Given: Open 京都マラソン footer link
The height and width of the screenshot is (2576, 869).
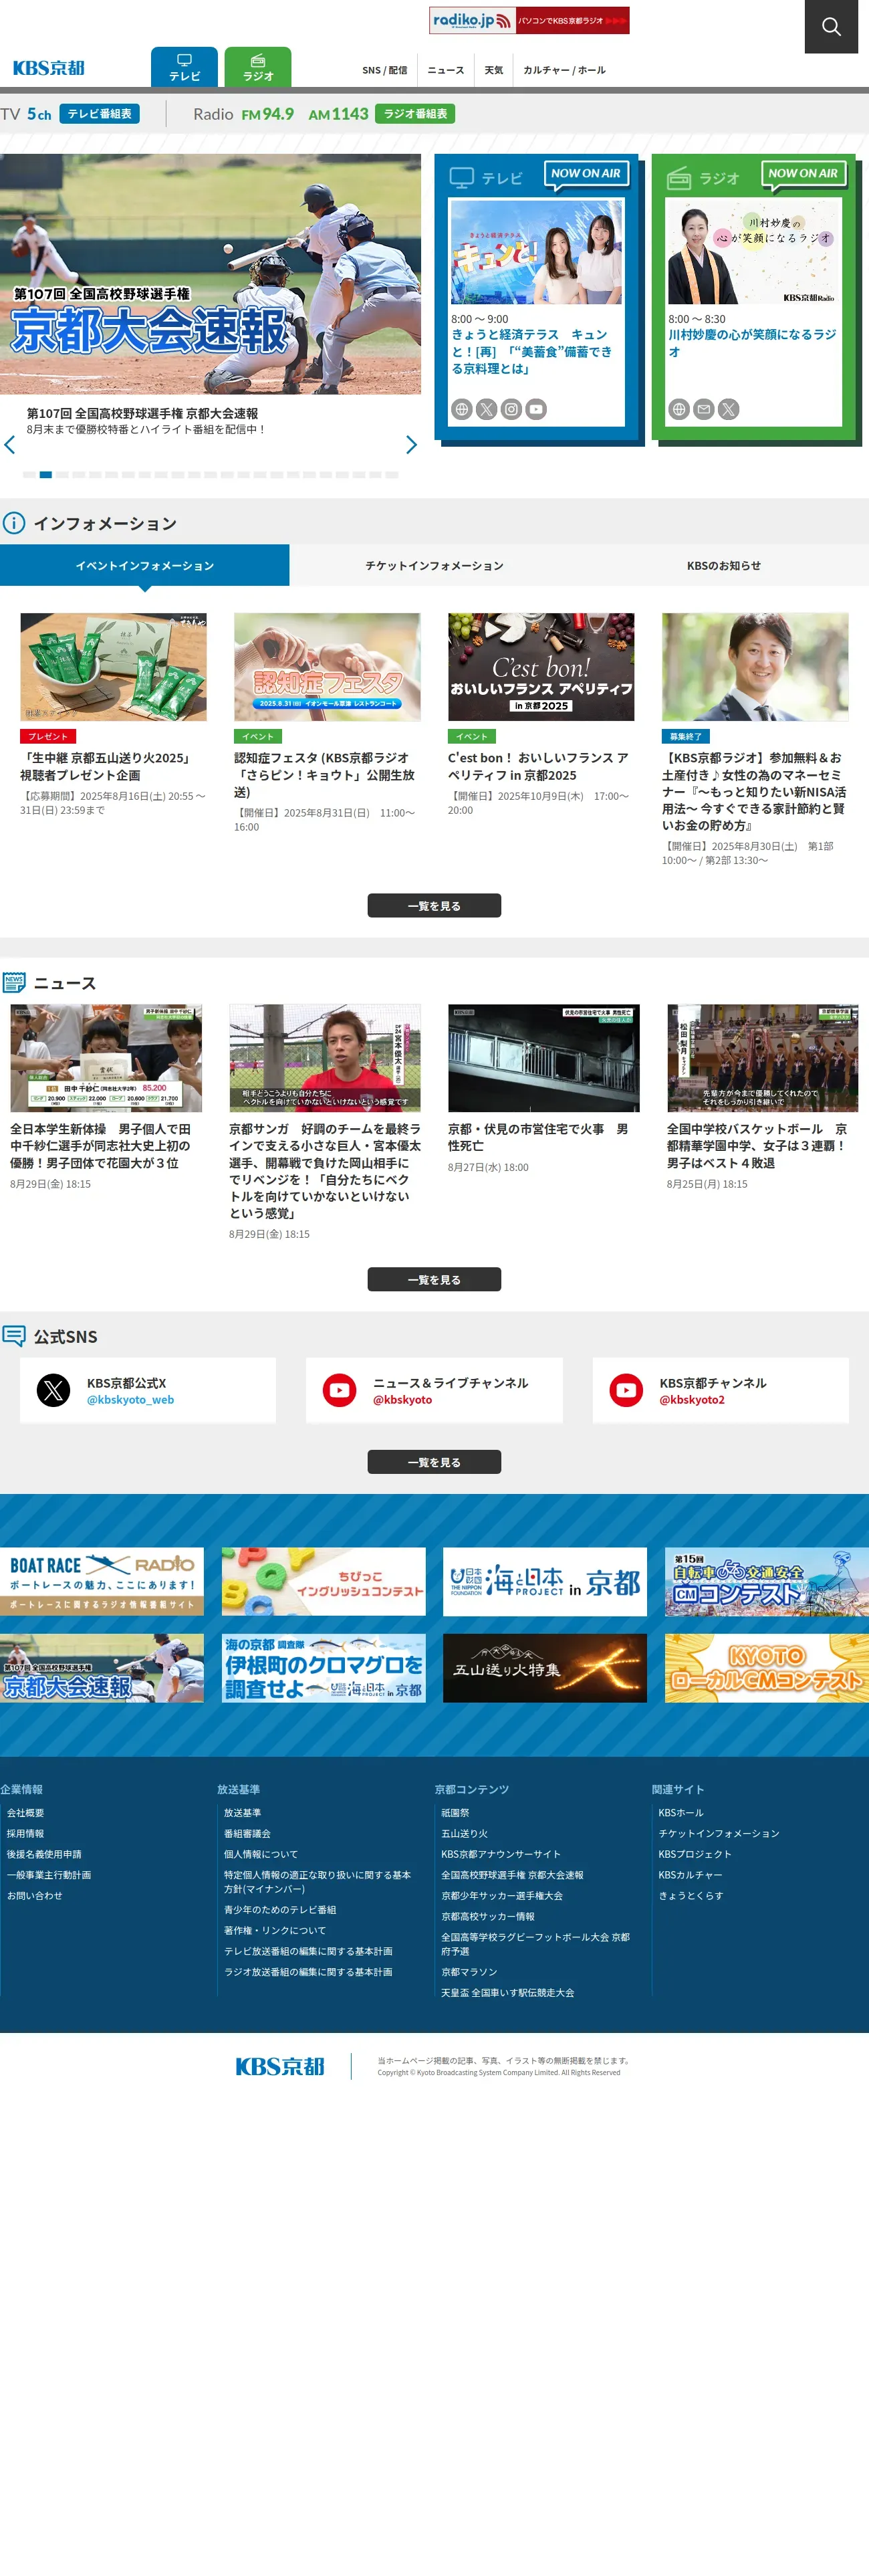Looking at the screenshot, I should tap(469, 1972).
